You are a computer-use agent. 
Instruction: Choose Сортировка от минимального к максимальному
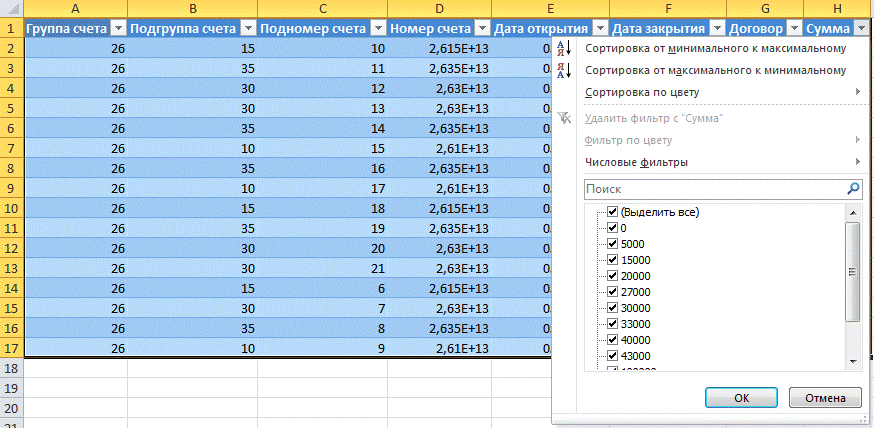(x=715, y=48)
